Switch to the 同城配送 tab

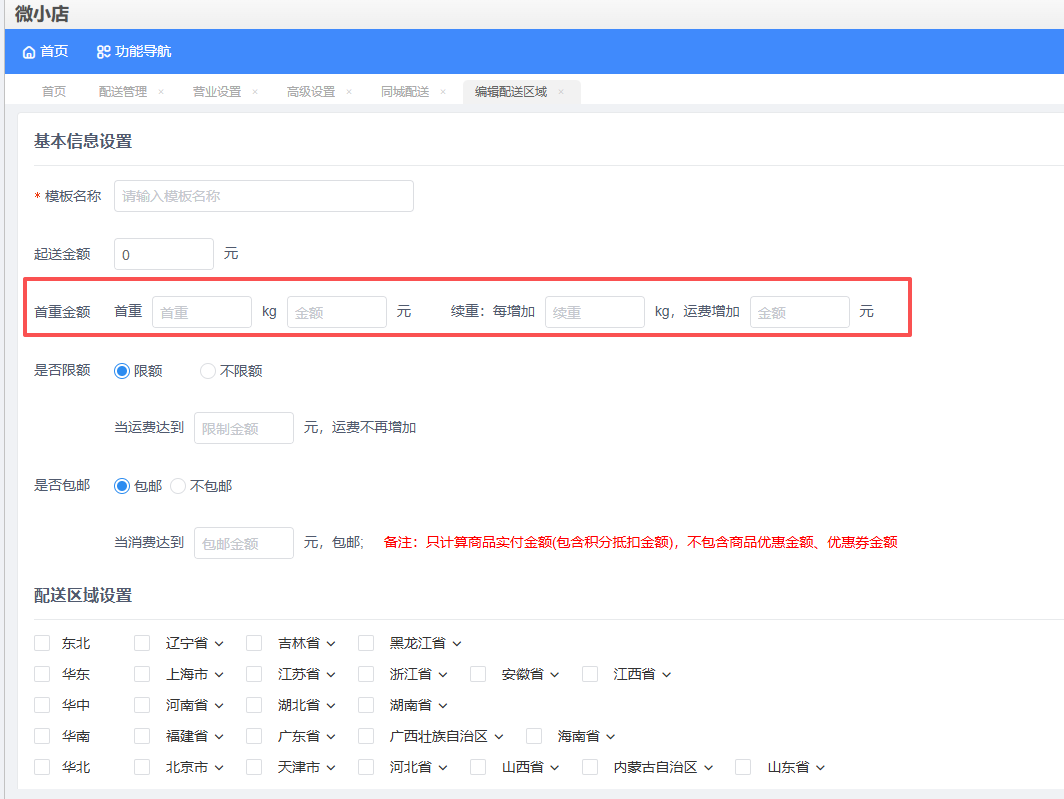coord(405,92)
